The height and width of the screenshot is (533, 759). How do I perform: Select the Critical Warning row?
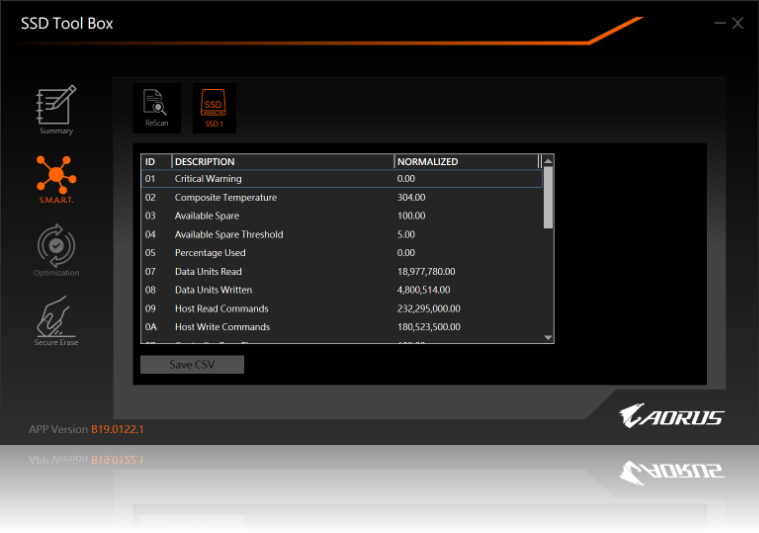[340, 179]
